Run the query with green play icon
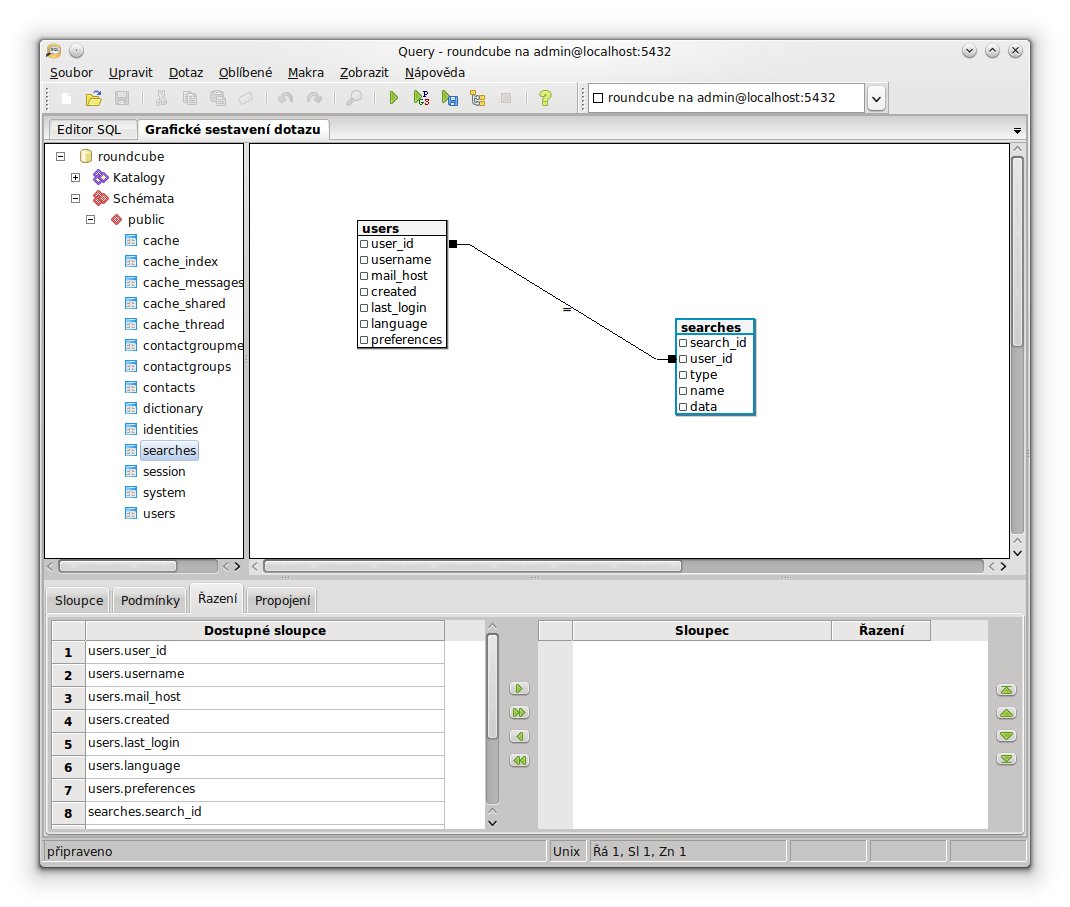1070x907 pixels. tap(393, 98)
